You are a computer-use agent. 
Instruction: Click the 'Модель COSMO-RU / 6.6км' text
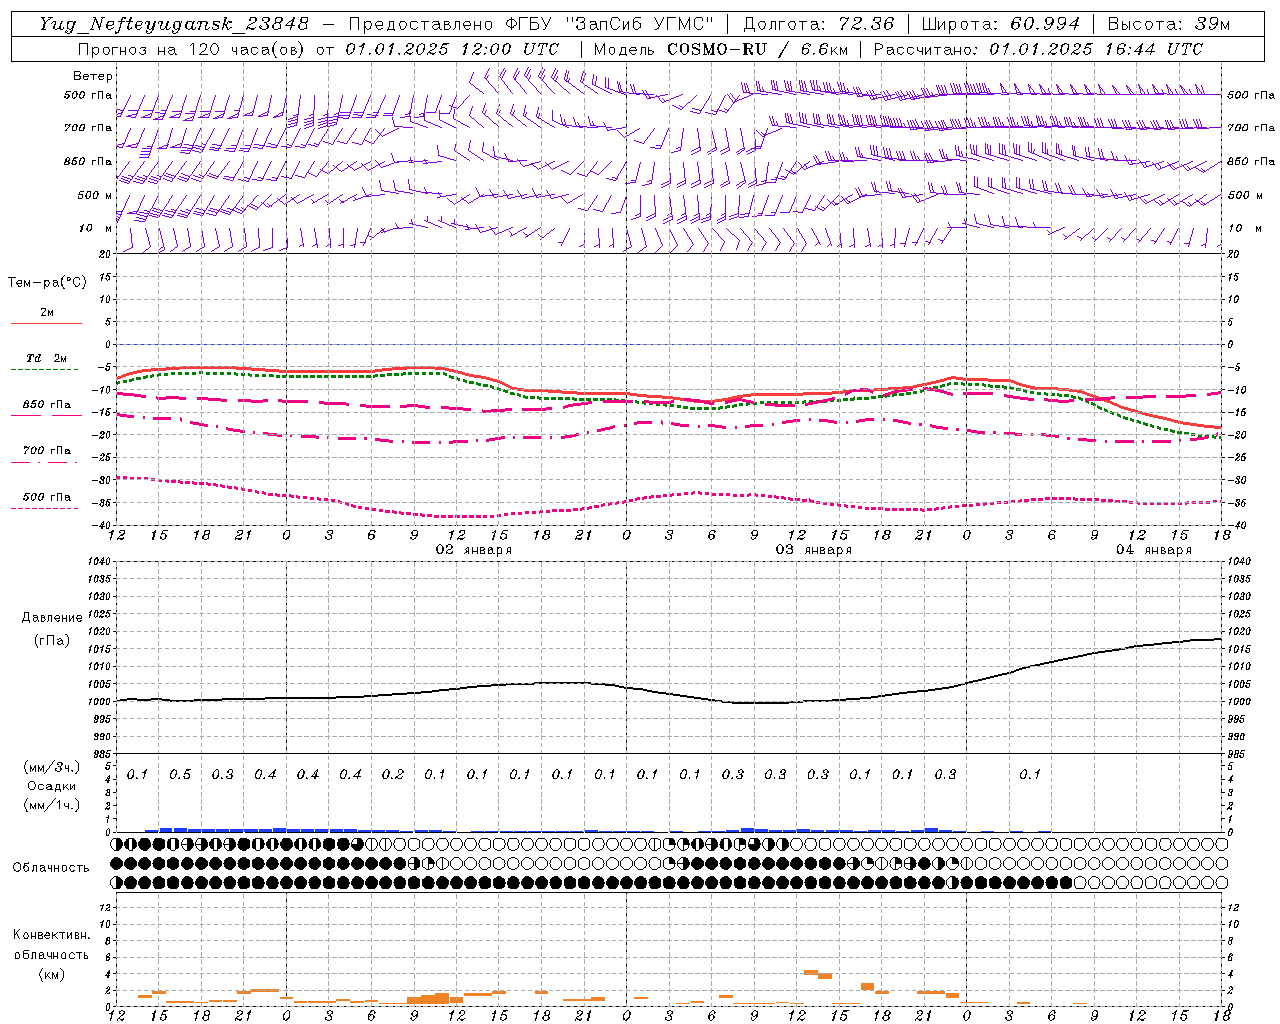coord(721,49)
